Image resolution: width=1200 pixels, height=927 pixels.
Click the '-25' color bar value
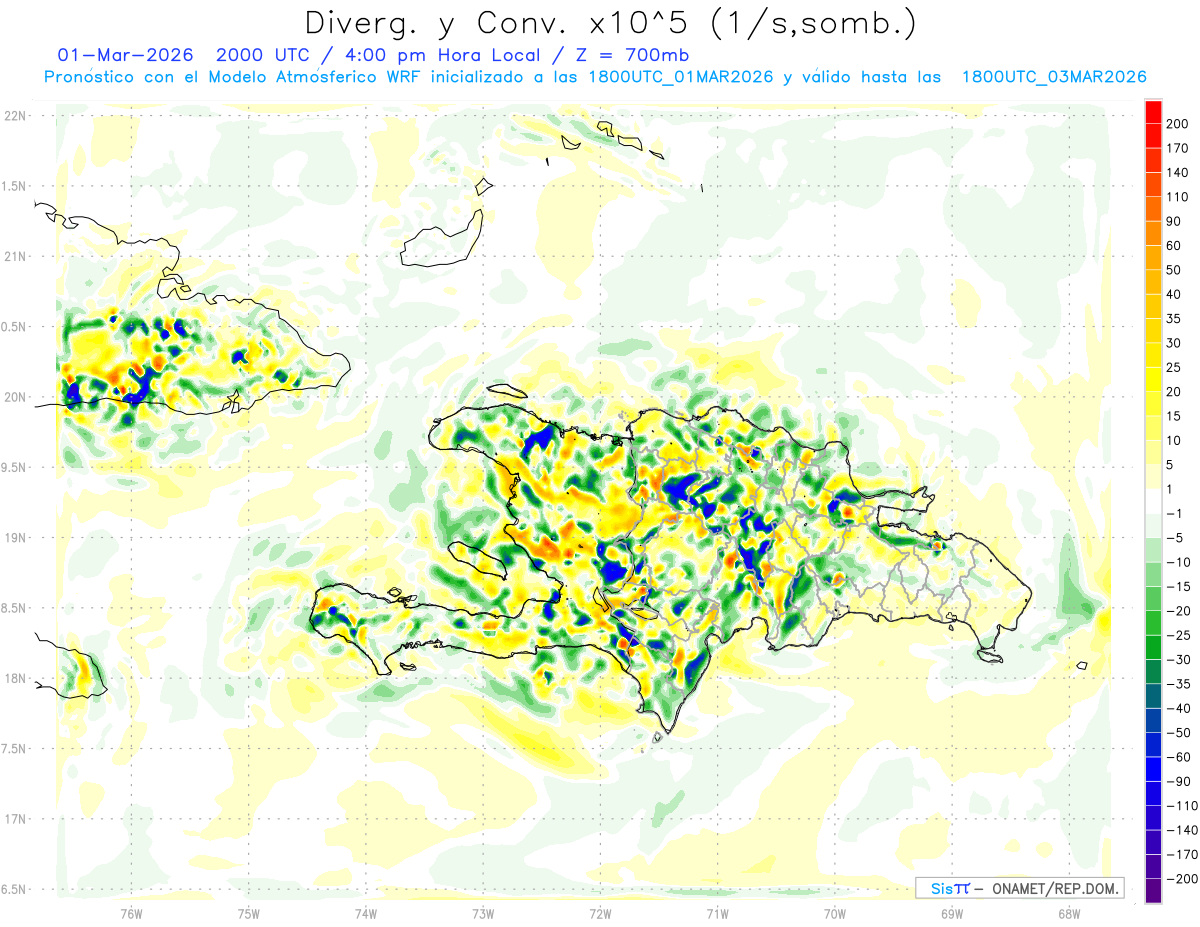pos(1177,636)
